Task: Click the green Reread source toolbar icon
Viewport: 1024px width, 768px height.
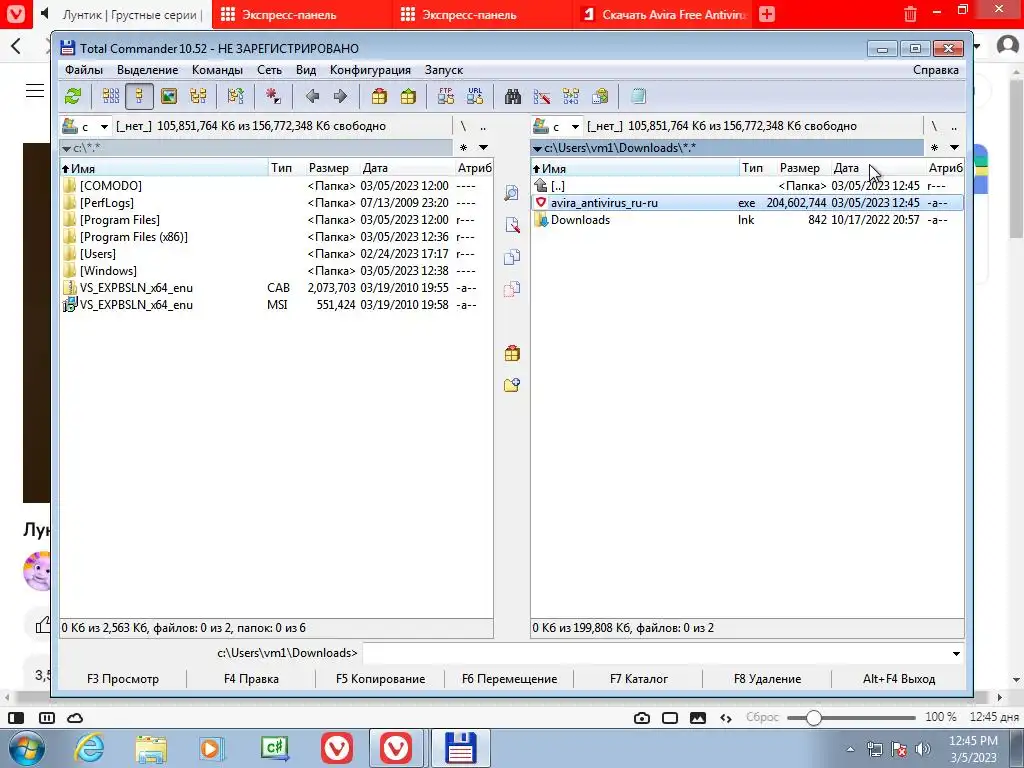Action: click(x=73, y=97)
